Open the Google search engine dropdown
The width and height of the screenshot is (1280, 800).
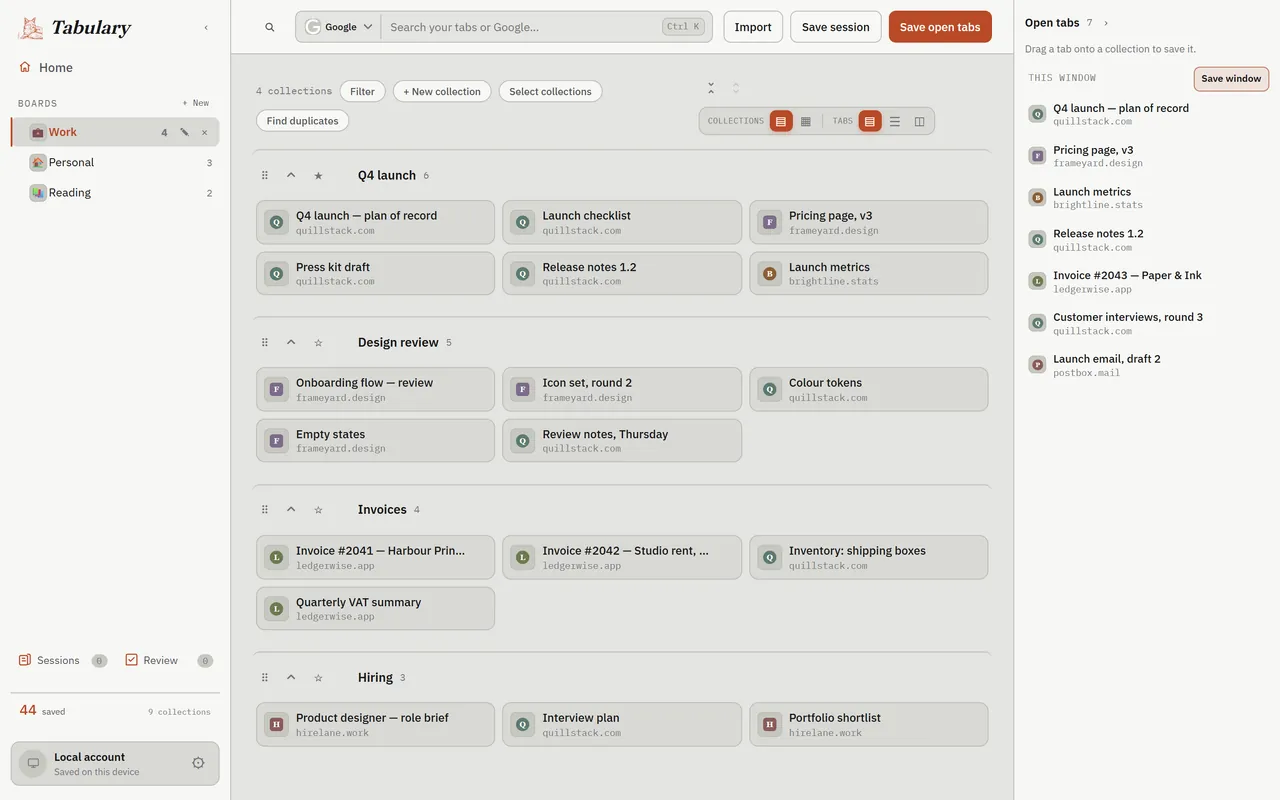[x=339, y=27]
